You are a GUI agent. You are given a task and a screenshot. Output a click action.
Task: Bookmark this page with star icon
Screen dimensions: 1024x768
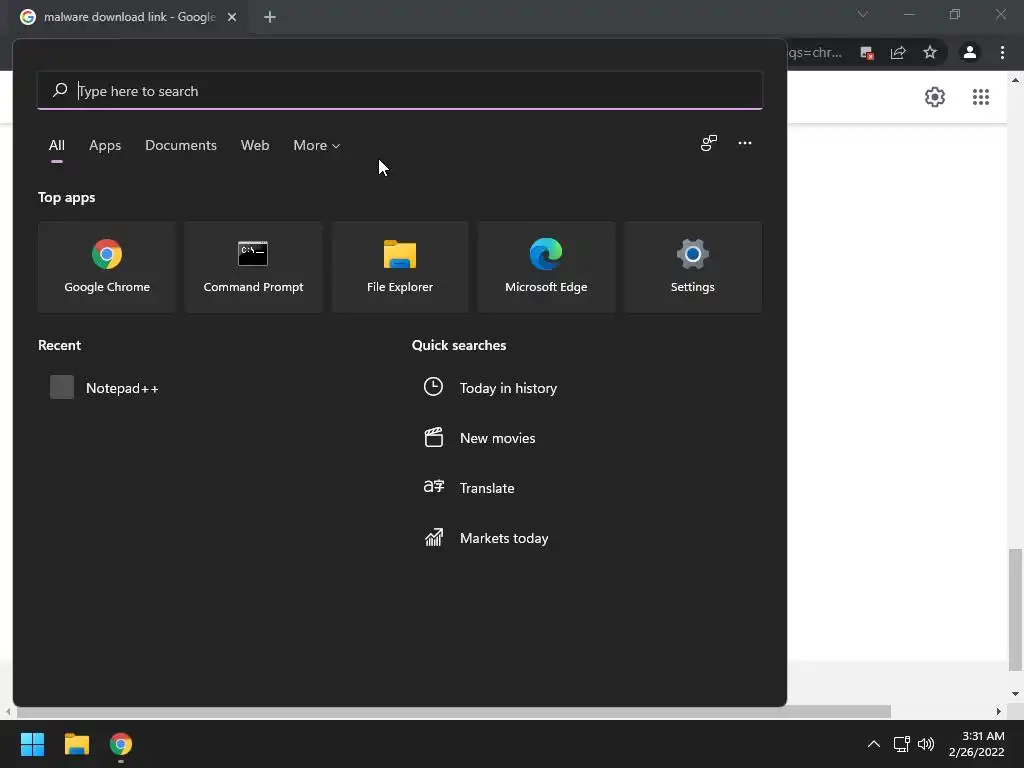tap(930, 52)
